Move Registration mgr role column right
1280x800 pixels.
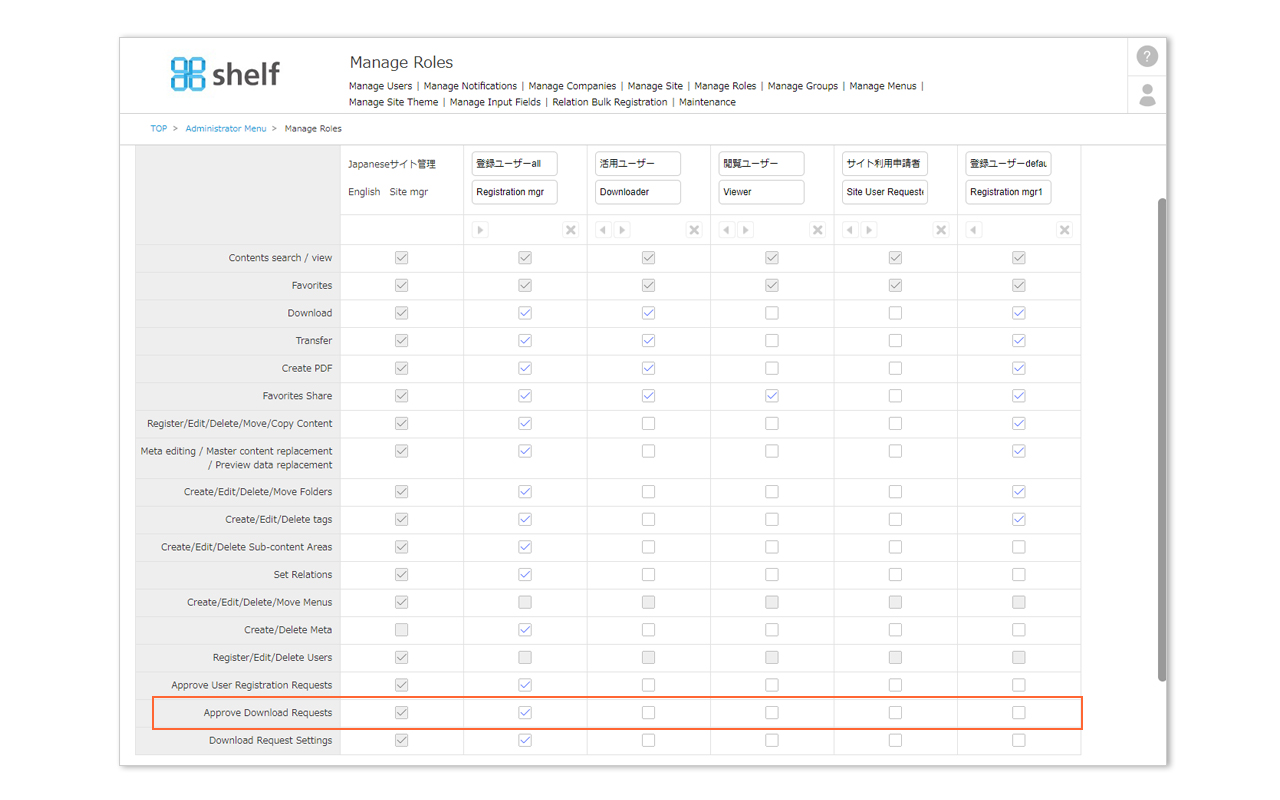(480, 230)
